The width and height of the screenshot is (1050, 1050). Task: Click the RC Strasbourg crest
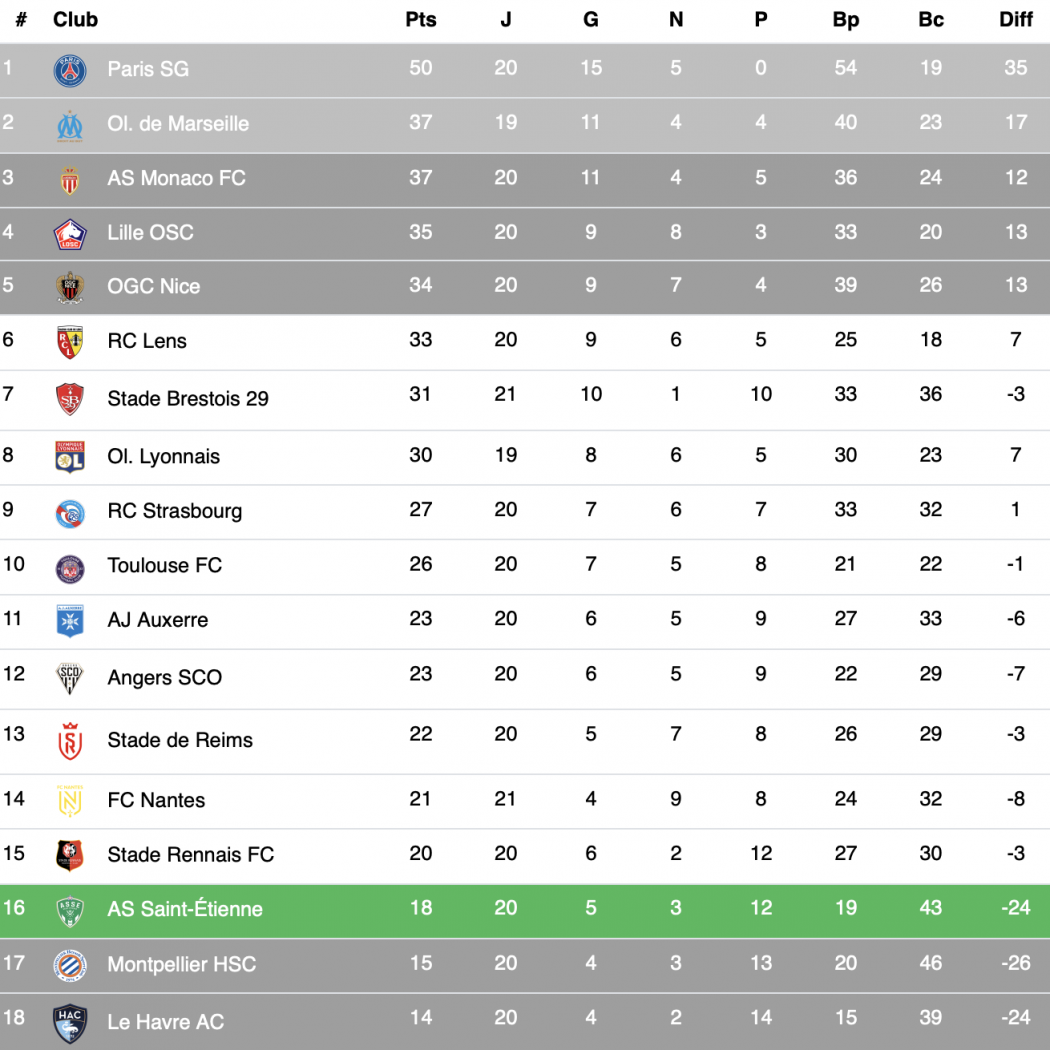tap(70, 514)
